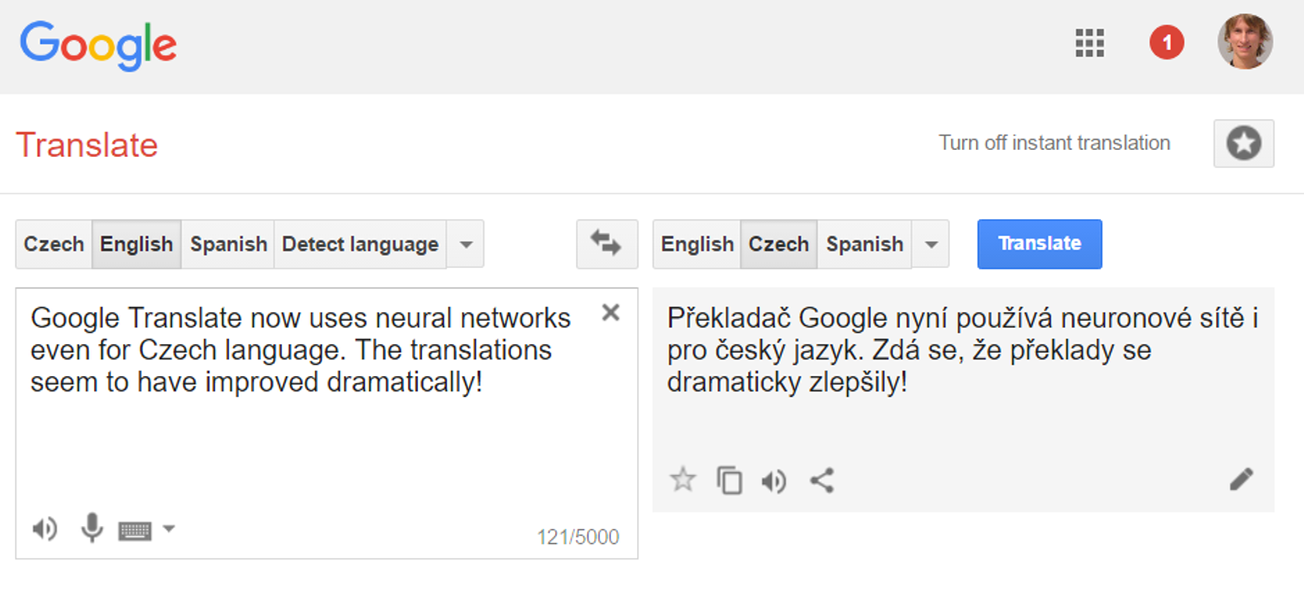Image resolution: width=1304 pixels, height=600 pixels.
Task: Open the notifications badge showing 1
Action: [1166, 43]
